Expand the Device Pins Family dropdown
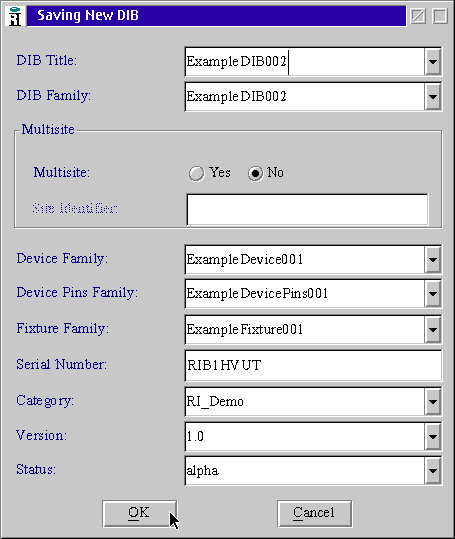 click(433, 294)
